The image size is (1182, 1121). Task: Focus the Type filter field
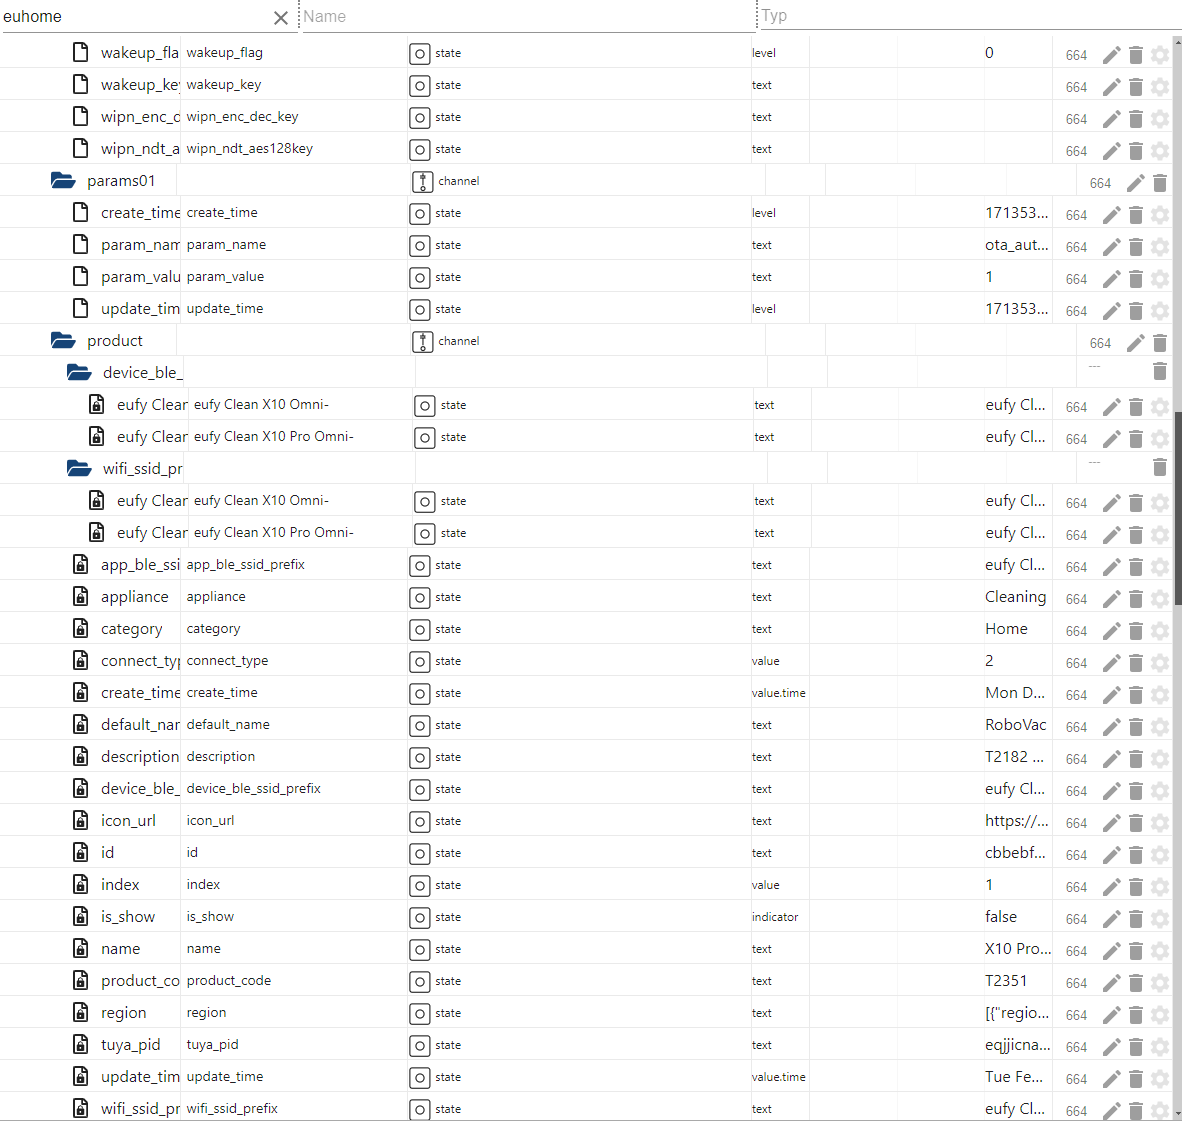[969, 16]
